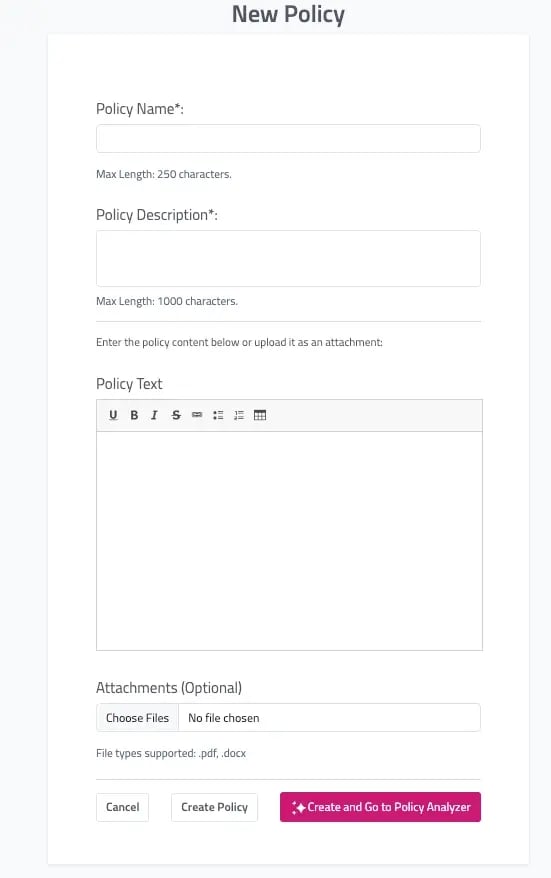Click inside the Policy Description text box
The width and height of the screenshot is (551, 878).
pyautogui.click(x=288, y=258)
